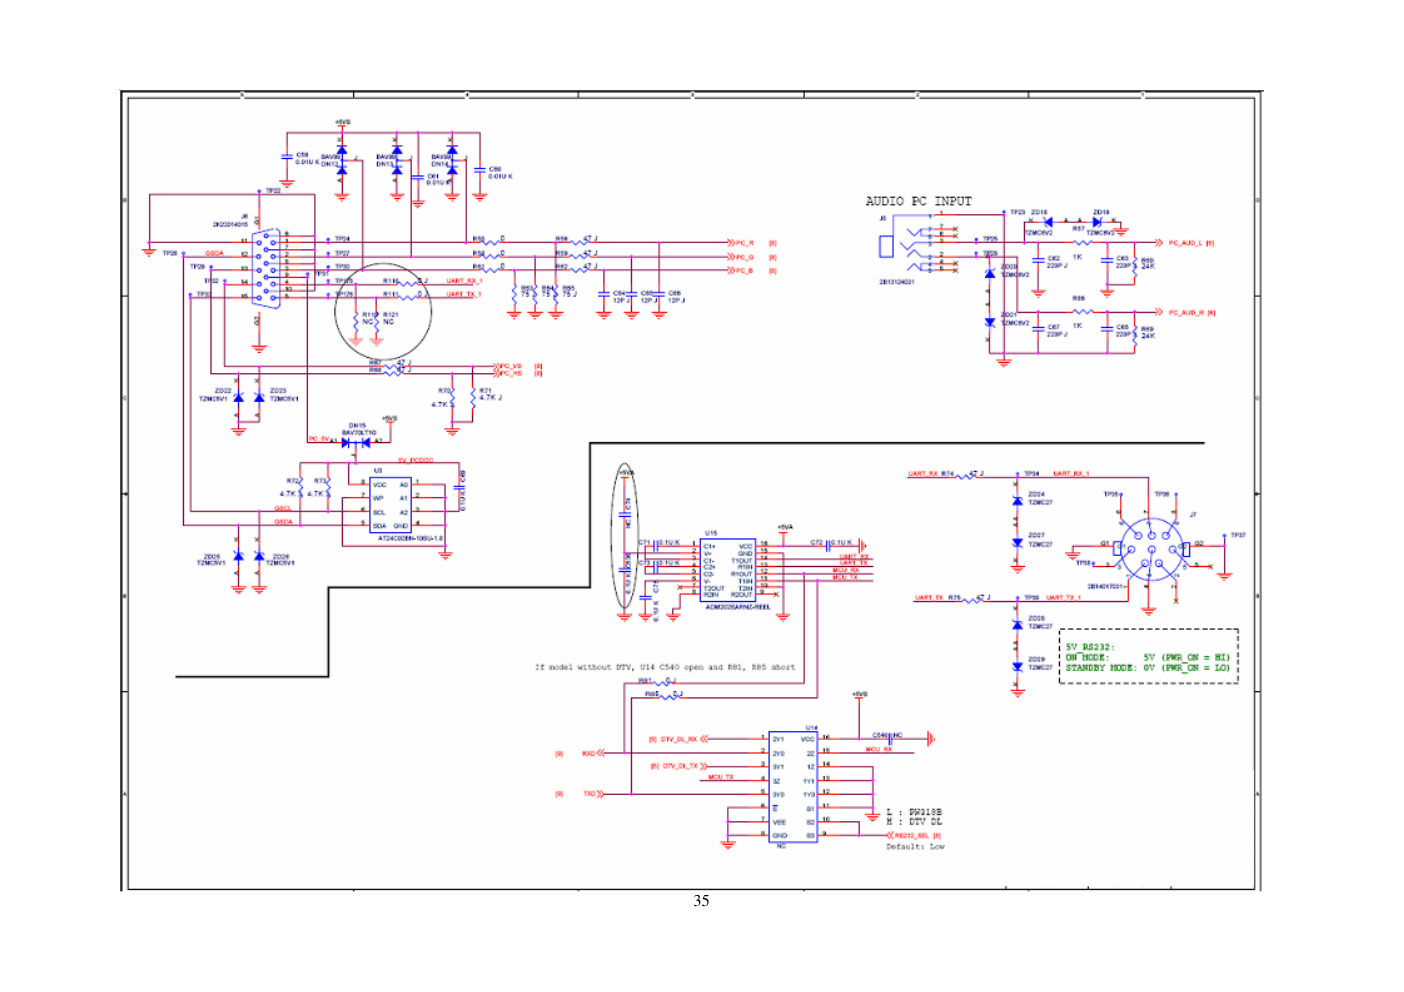Click the audio jack connector symbol
The image size is (1404, 992).
pos(886,246)
